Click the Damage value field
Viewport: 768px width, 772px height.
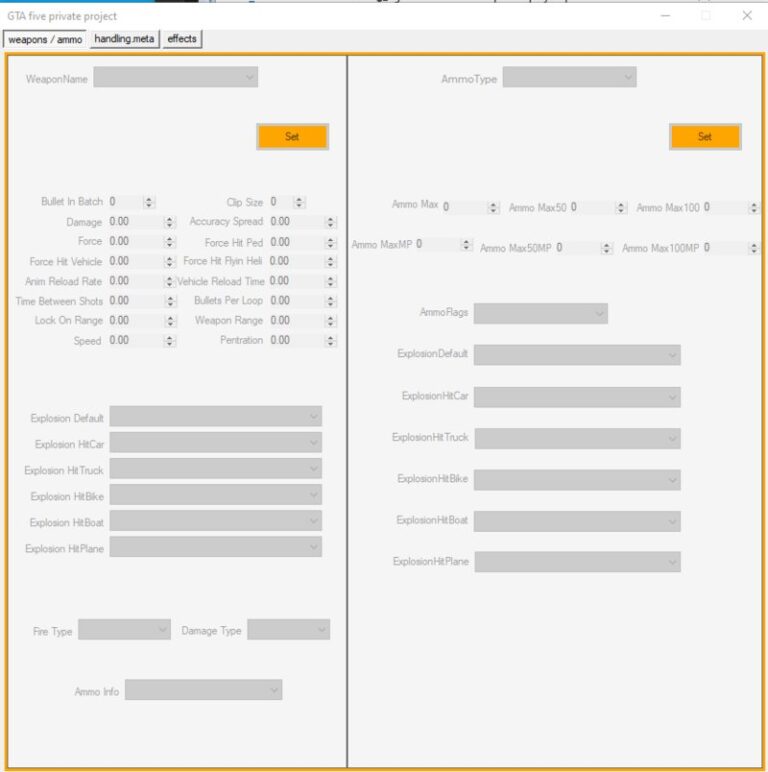coord(133,222)
